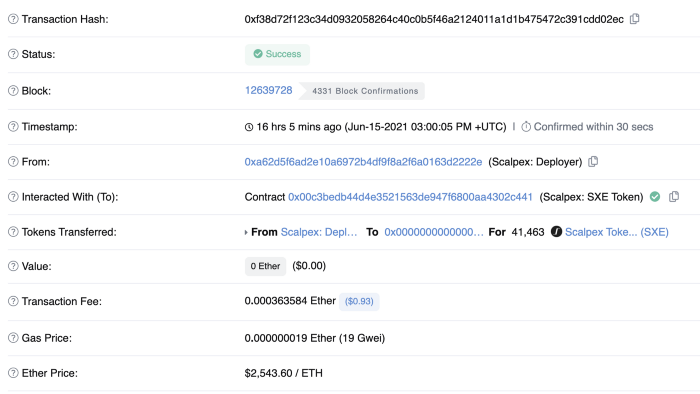Open help icon beside Timestamp
Image resolution: width=700 pixels, height=394 pixels.
click(13, 126)
